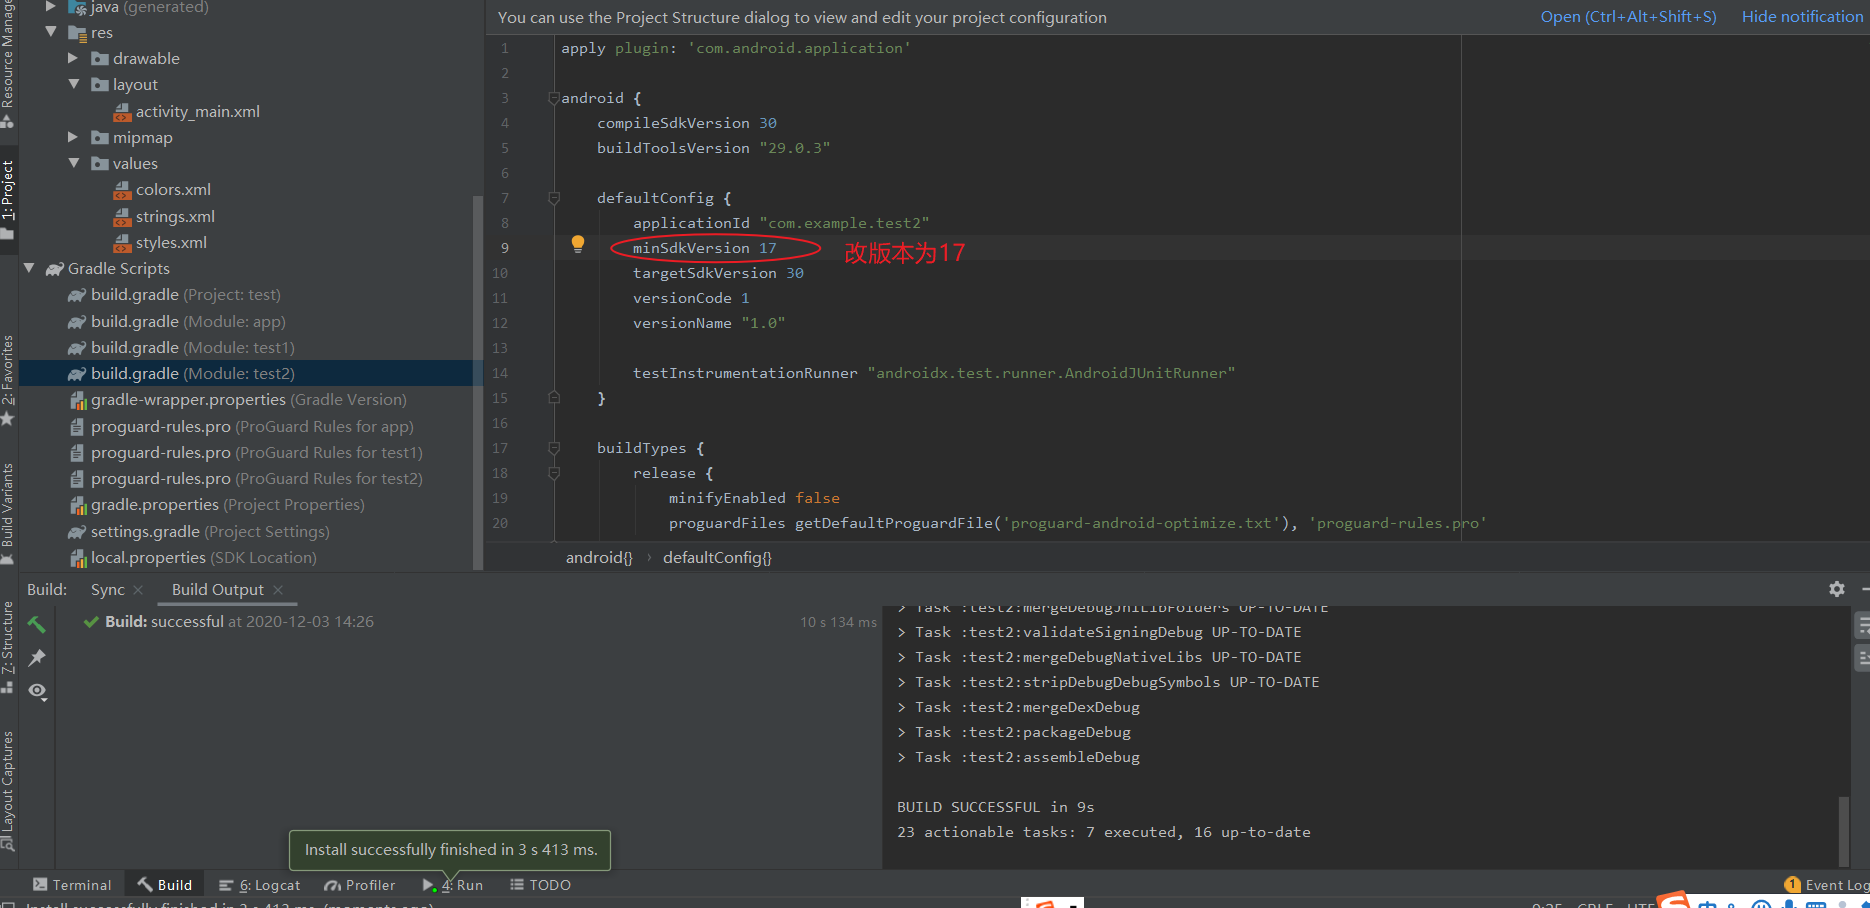The width and height of the screenshot is (1870, 908).
Task: Open build.gradle (Module: test1)
Action: (181, 347)
